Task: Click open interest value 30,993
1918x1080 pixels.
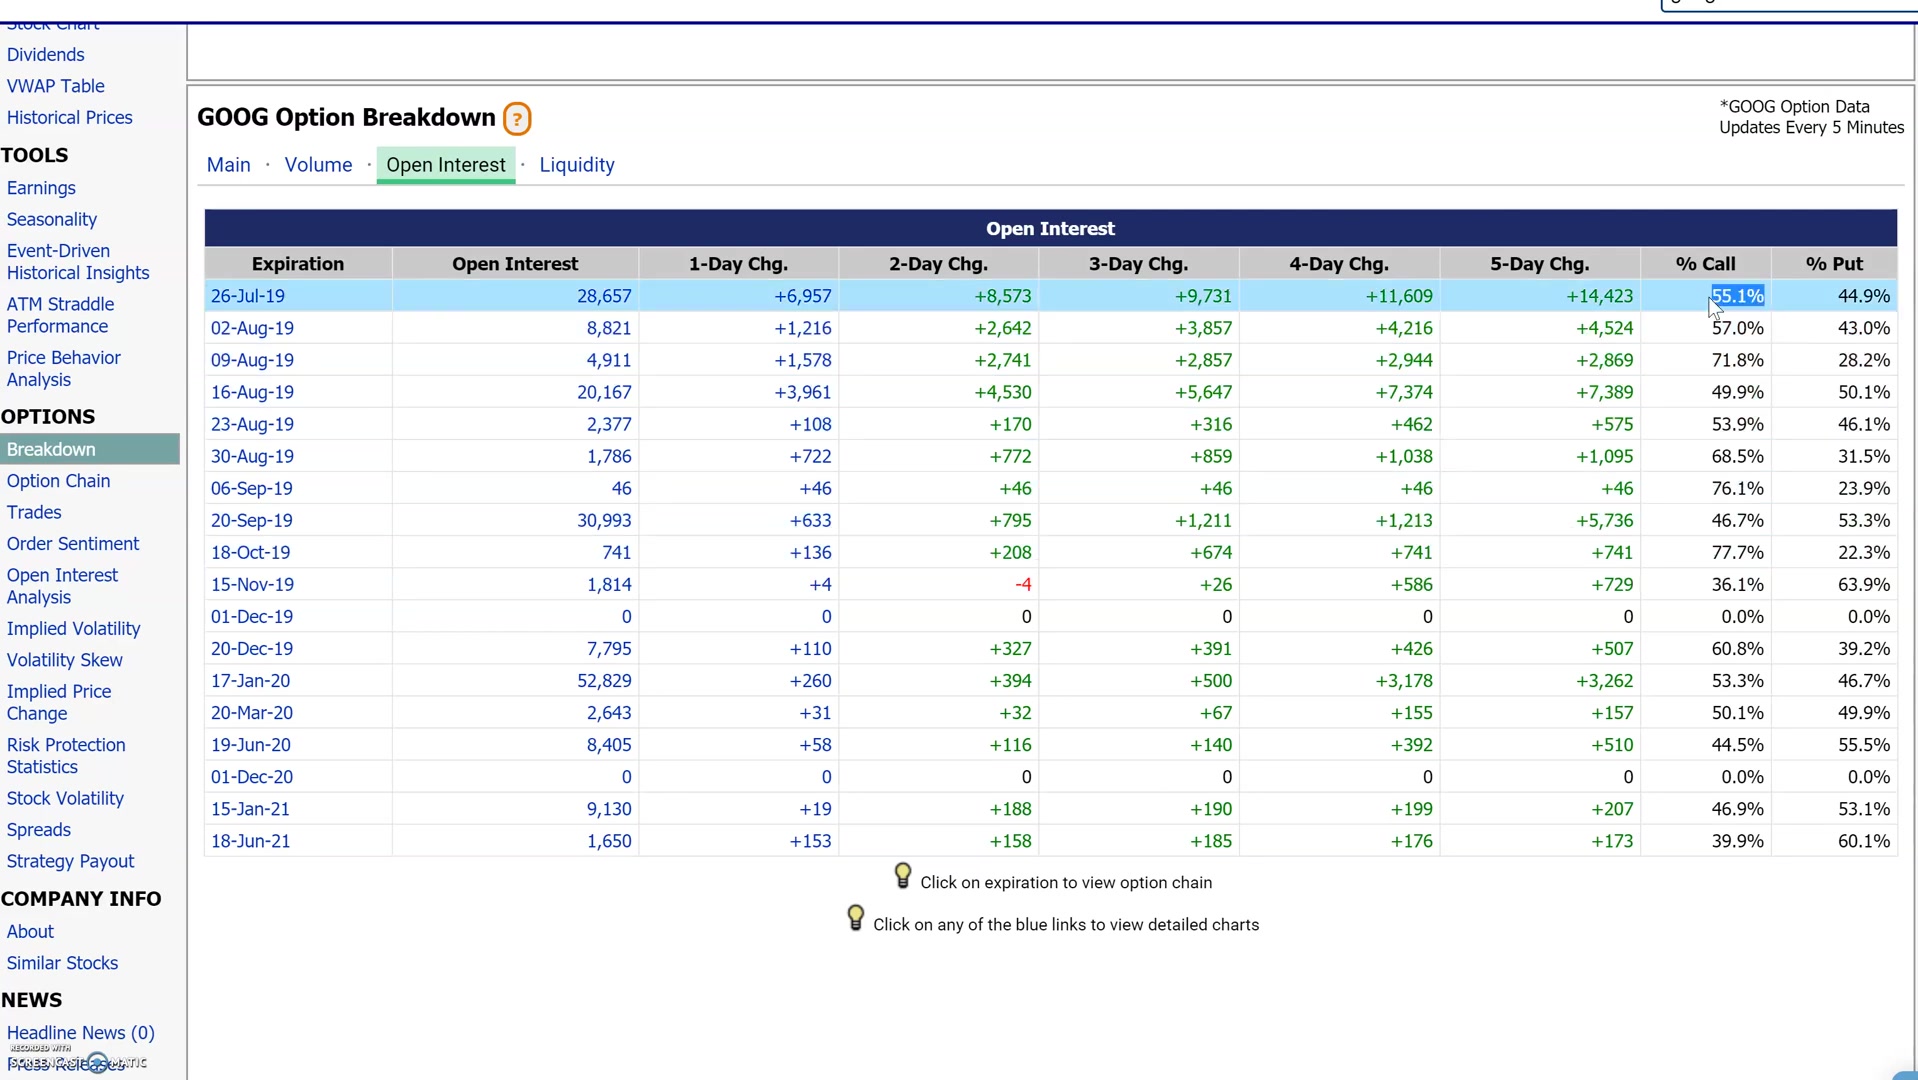Action: (604, 521)
